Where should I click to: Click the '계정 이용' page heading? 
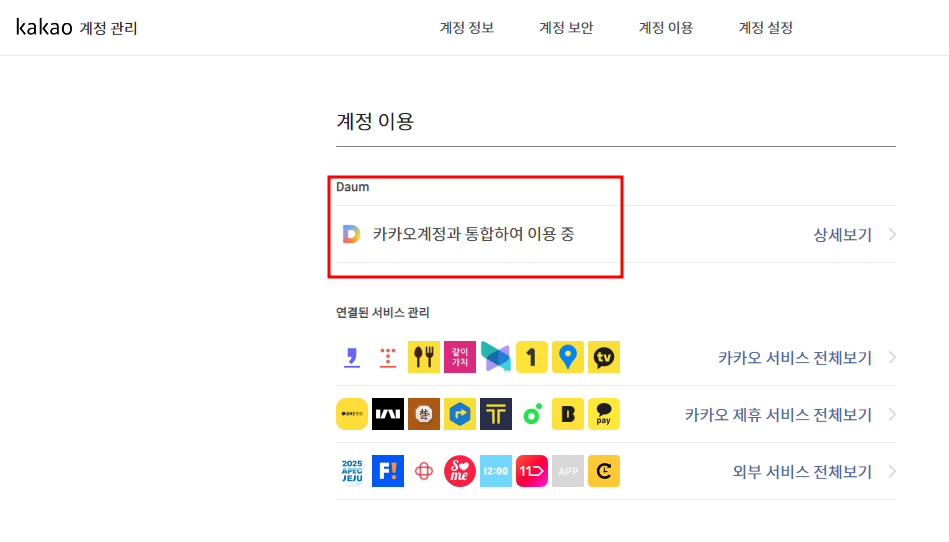coord(375,122)
